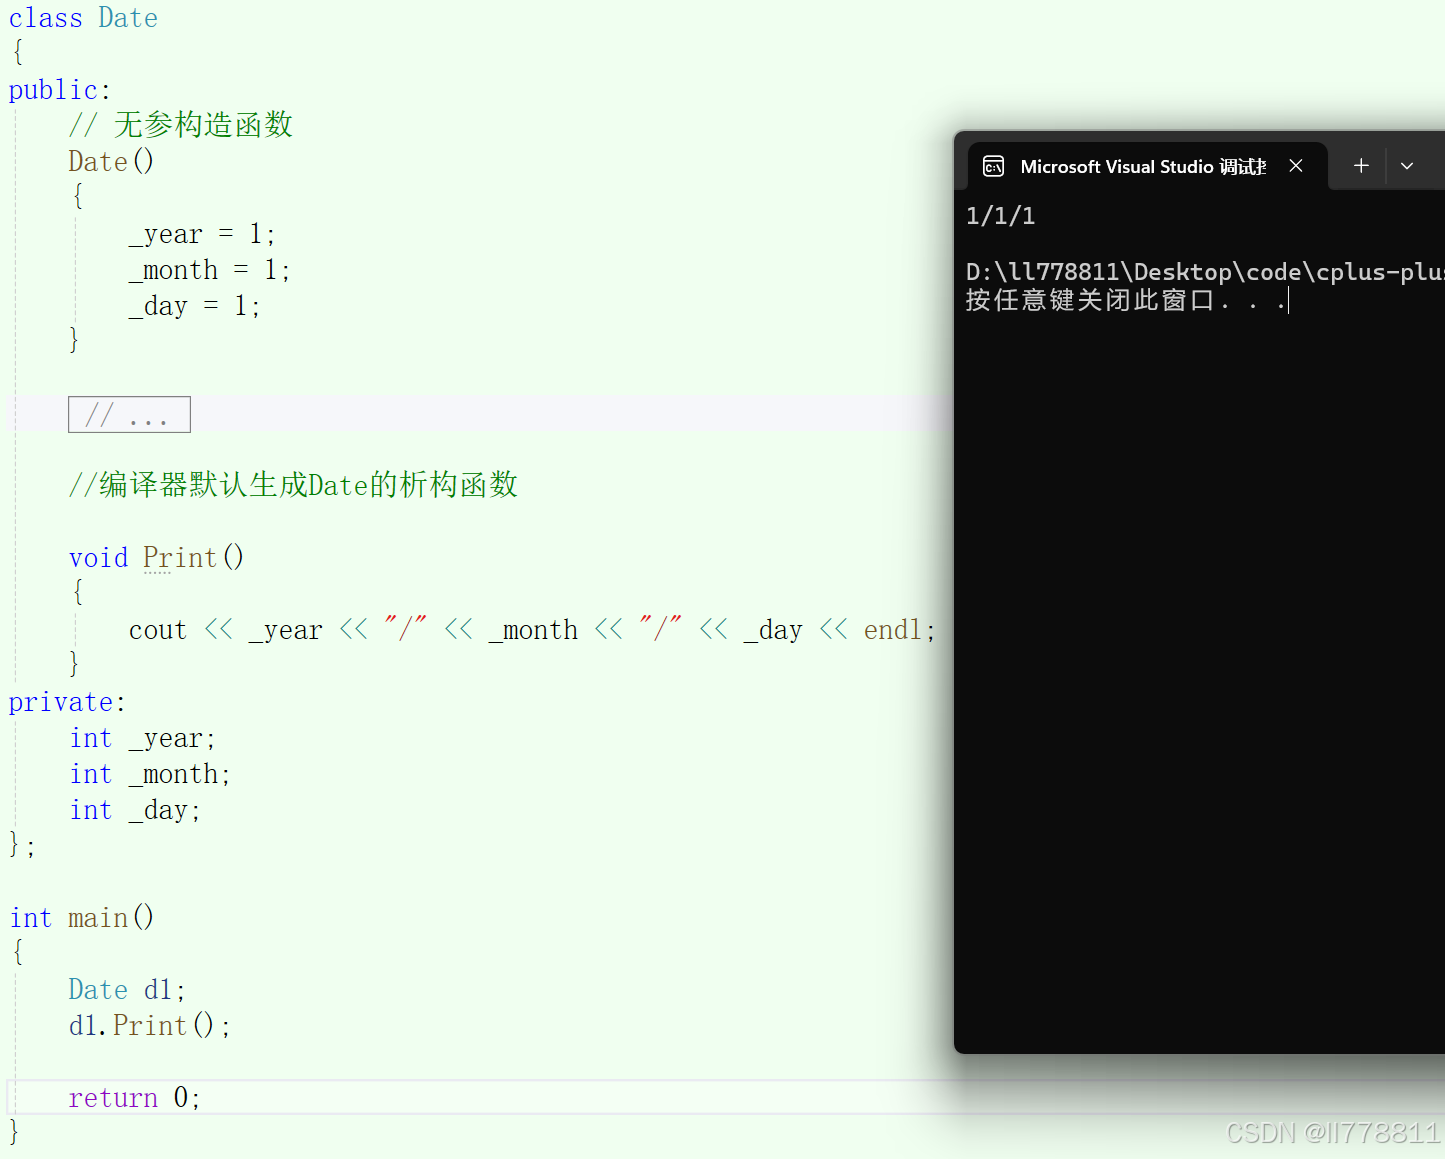Click the 'int _year;' member declaration
Image resolution: width=1445 pixels, height=1159 pixels.
click(x=142, y=738)
